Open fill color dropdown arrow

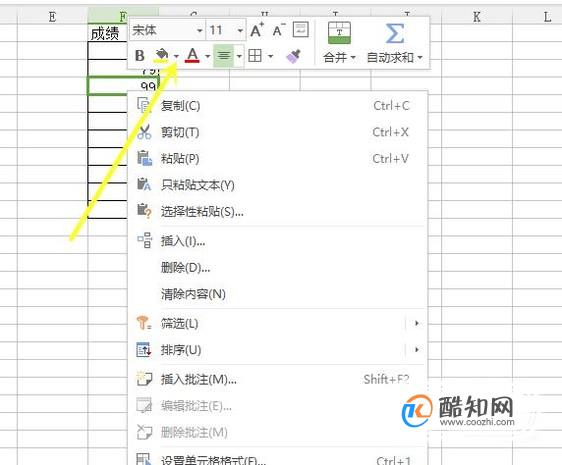click(x=176, y=56)
